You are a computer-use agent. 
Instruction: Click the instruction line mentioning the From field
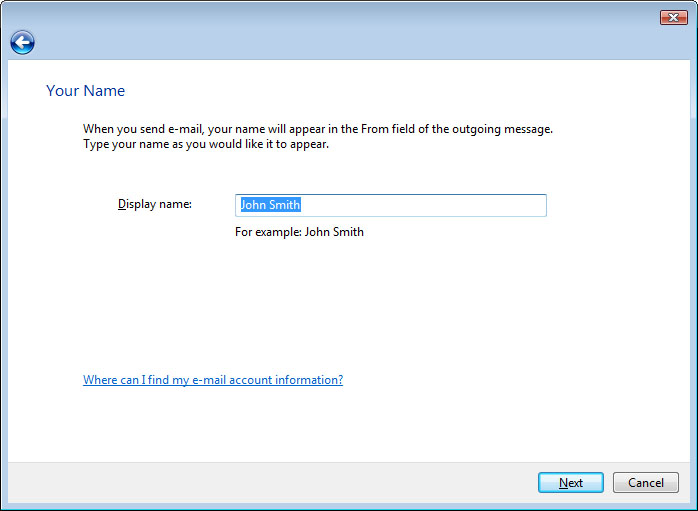pyautogui.click(x=317, y=129)
